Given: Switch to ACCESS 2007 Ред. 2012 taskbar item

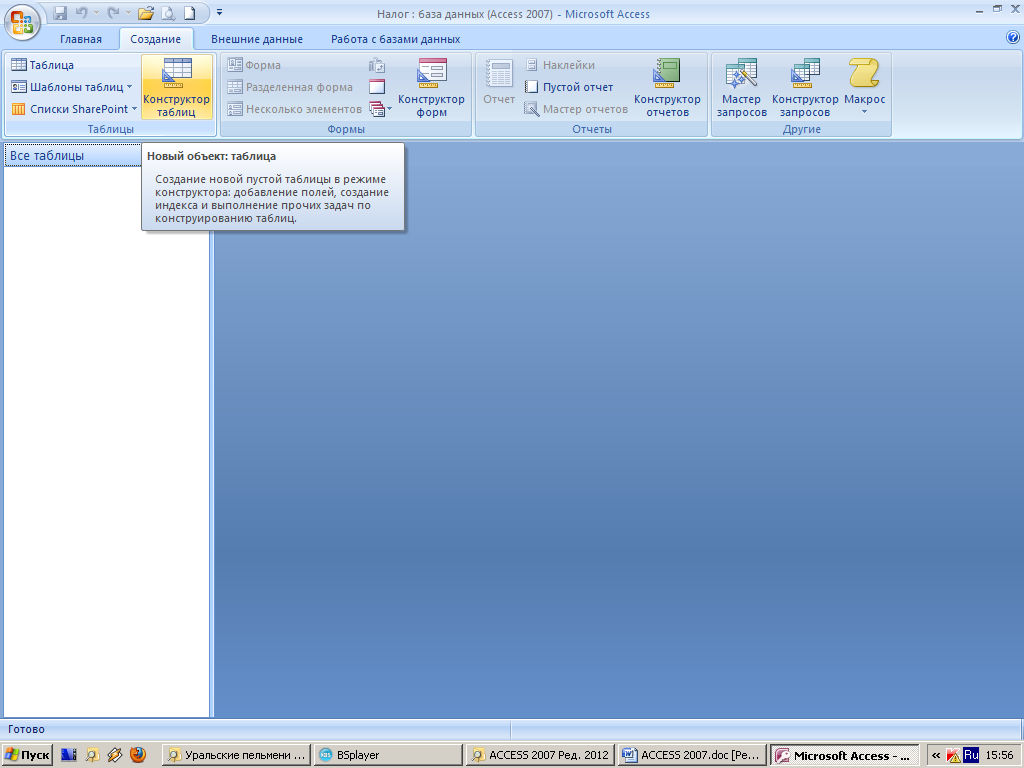Looking at the screenshot, I should pos(539,755).
